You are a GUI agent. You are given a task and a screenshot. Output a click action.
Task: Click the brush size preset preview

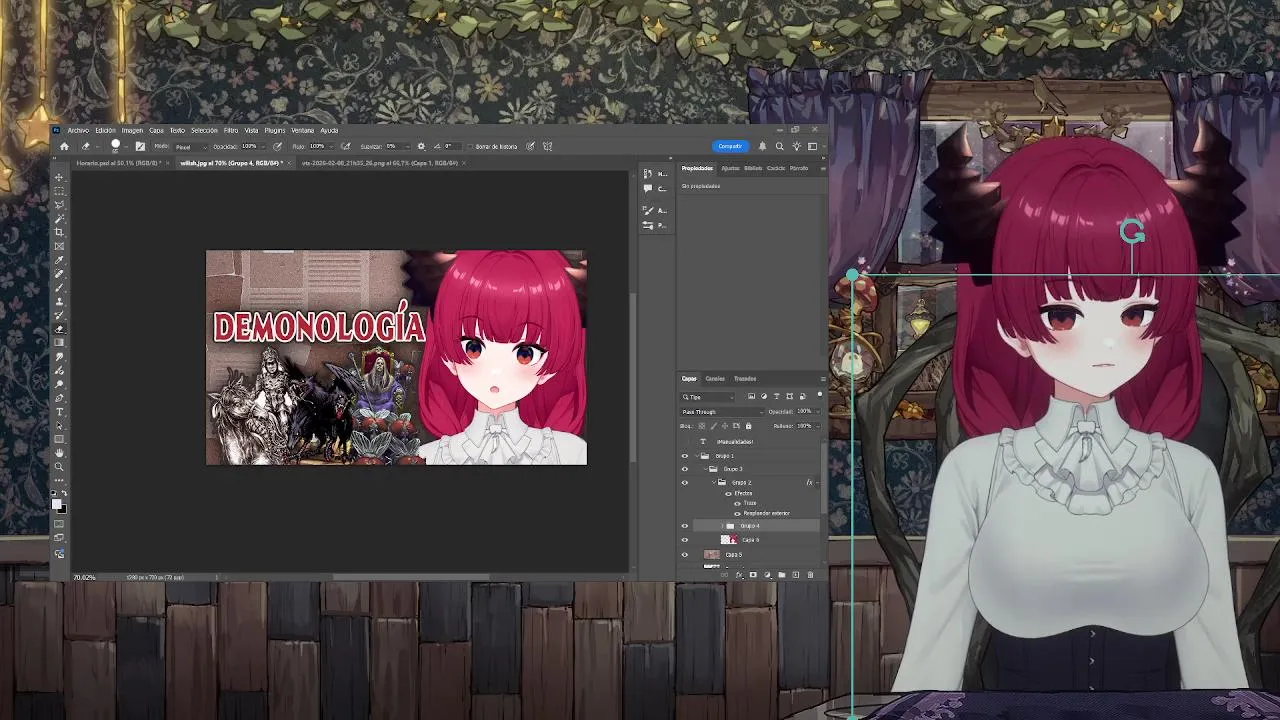pyautogui.click(x=115, y=146)
